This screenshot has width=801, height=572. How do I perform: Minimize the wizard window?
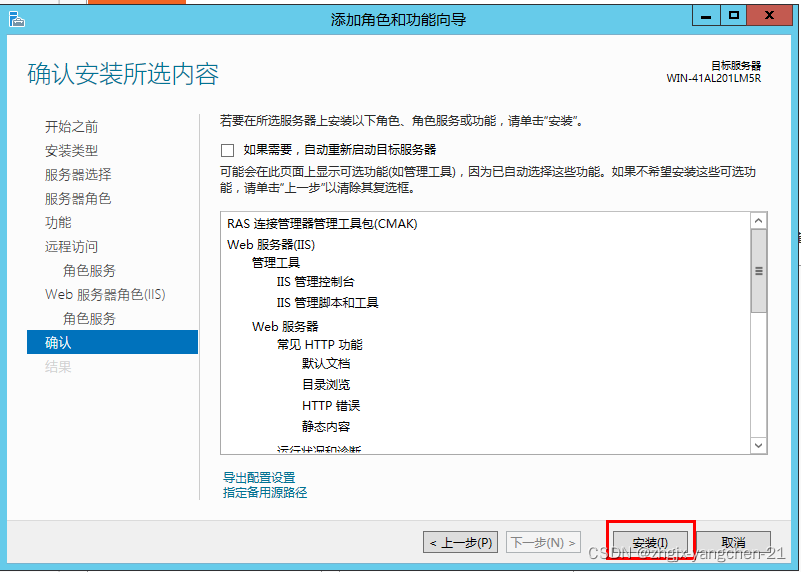(x=706, y=16)
